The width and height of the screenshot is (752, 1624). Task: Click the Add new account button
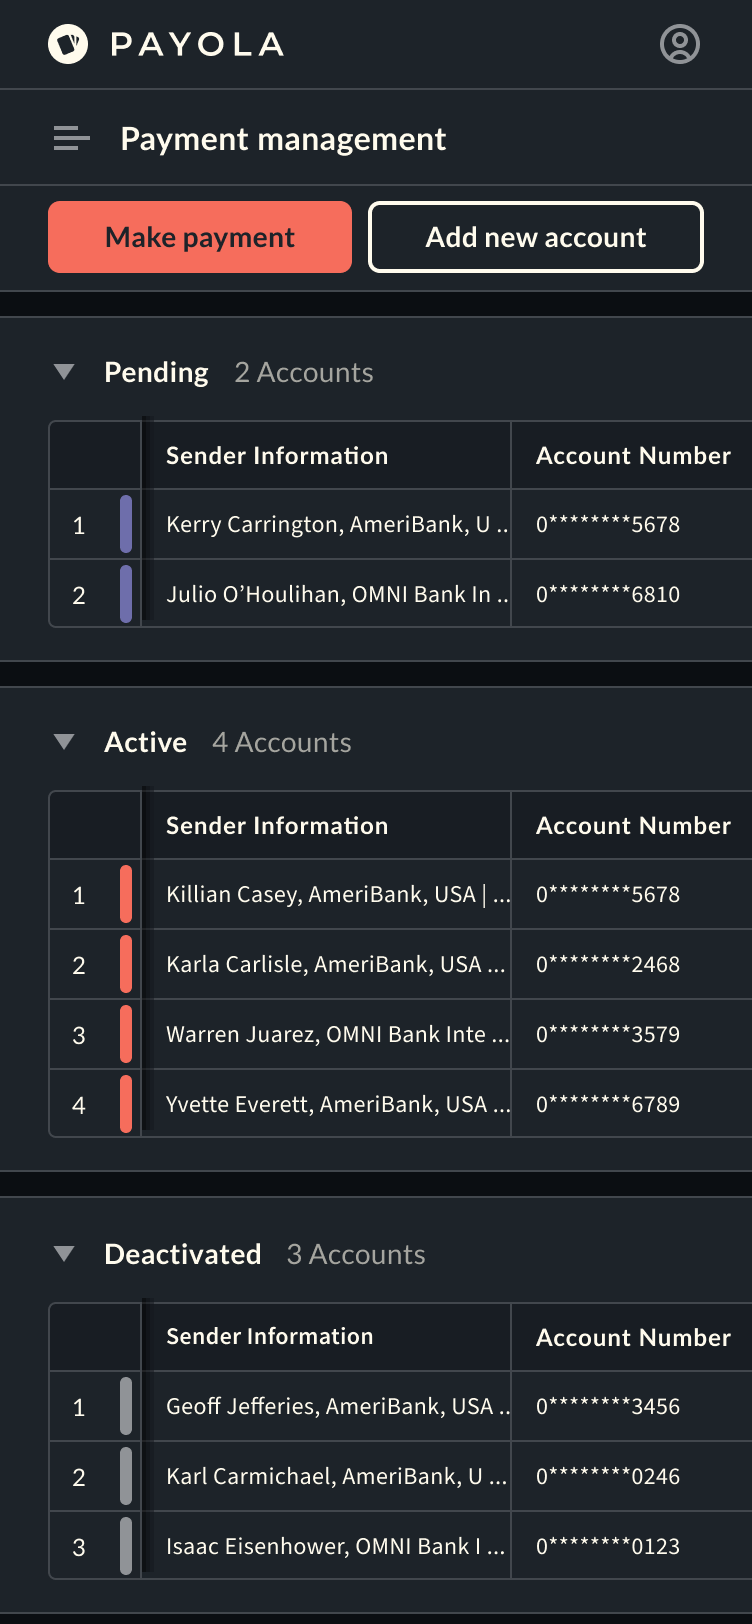point(536,237)
